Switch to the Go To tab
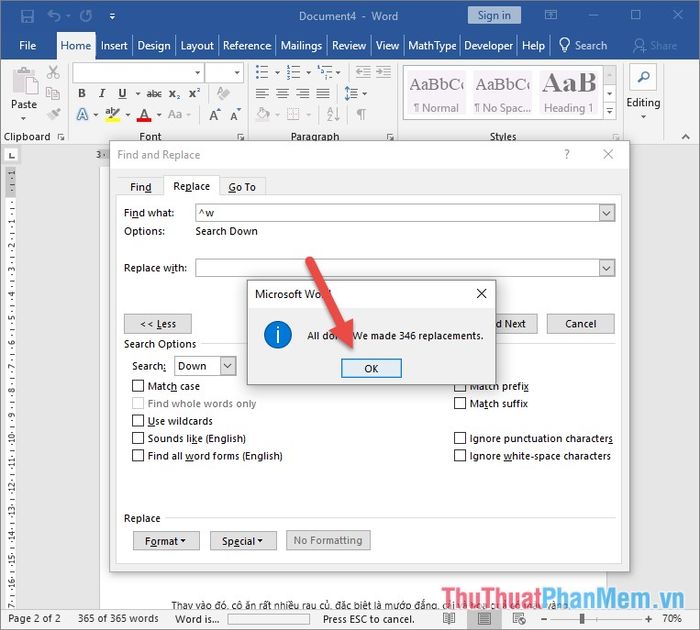 click(242, 187)
